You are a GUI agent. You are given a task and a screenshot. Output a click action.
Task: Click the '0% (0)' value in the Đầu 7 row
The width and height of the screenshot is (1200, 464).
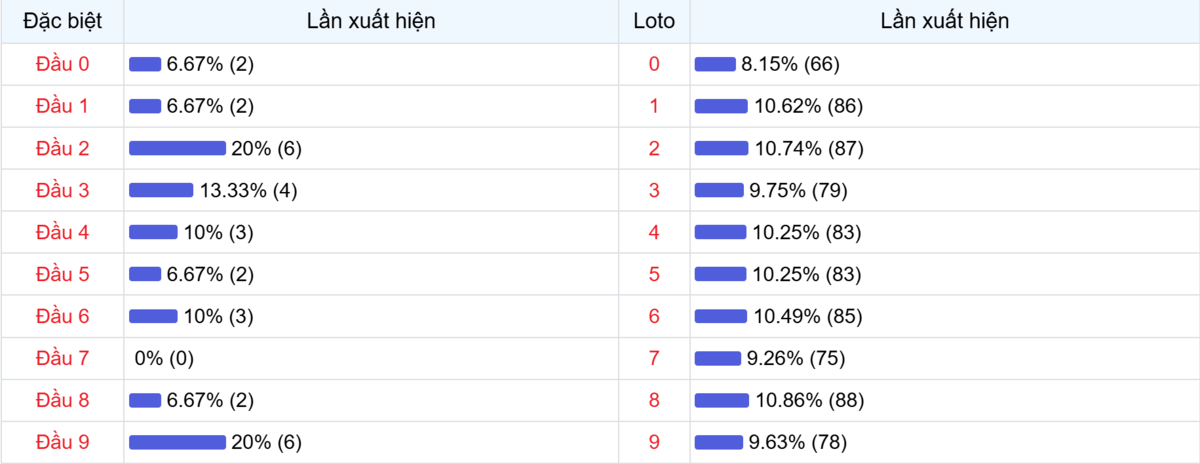tap(164, 358)
